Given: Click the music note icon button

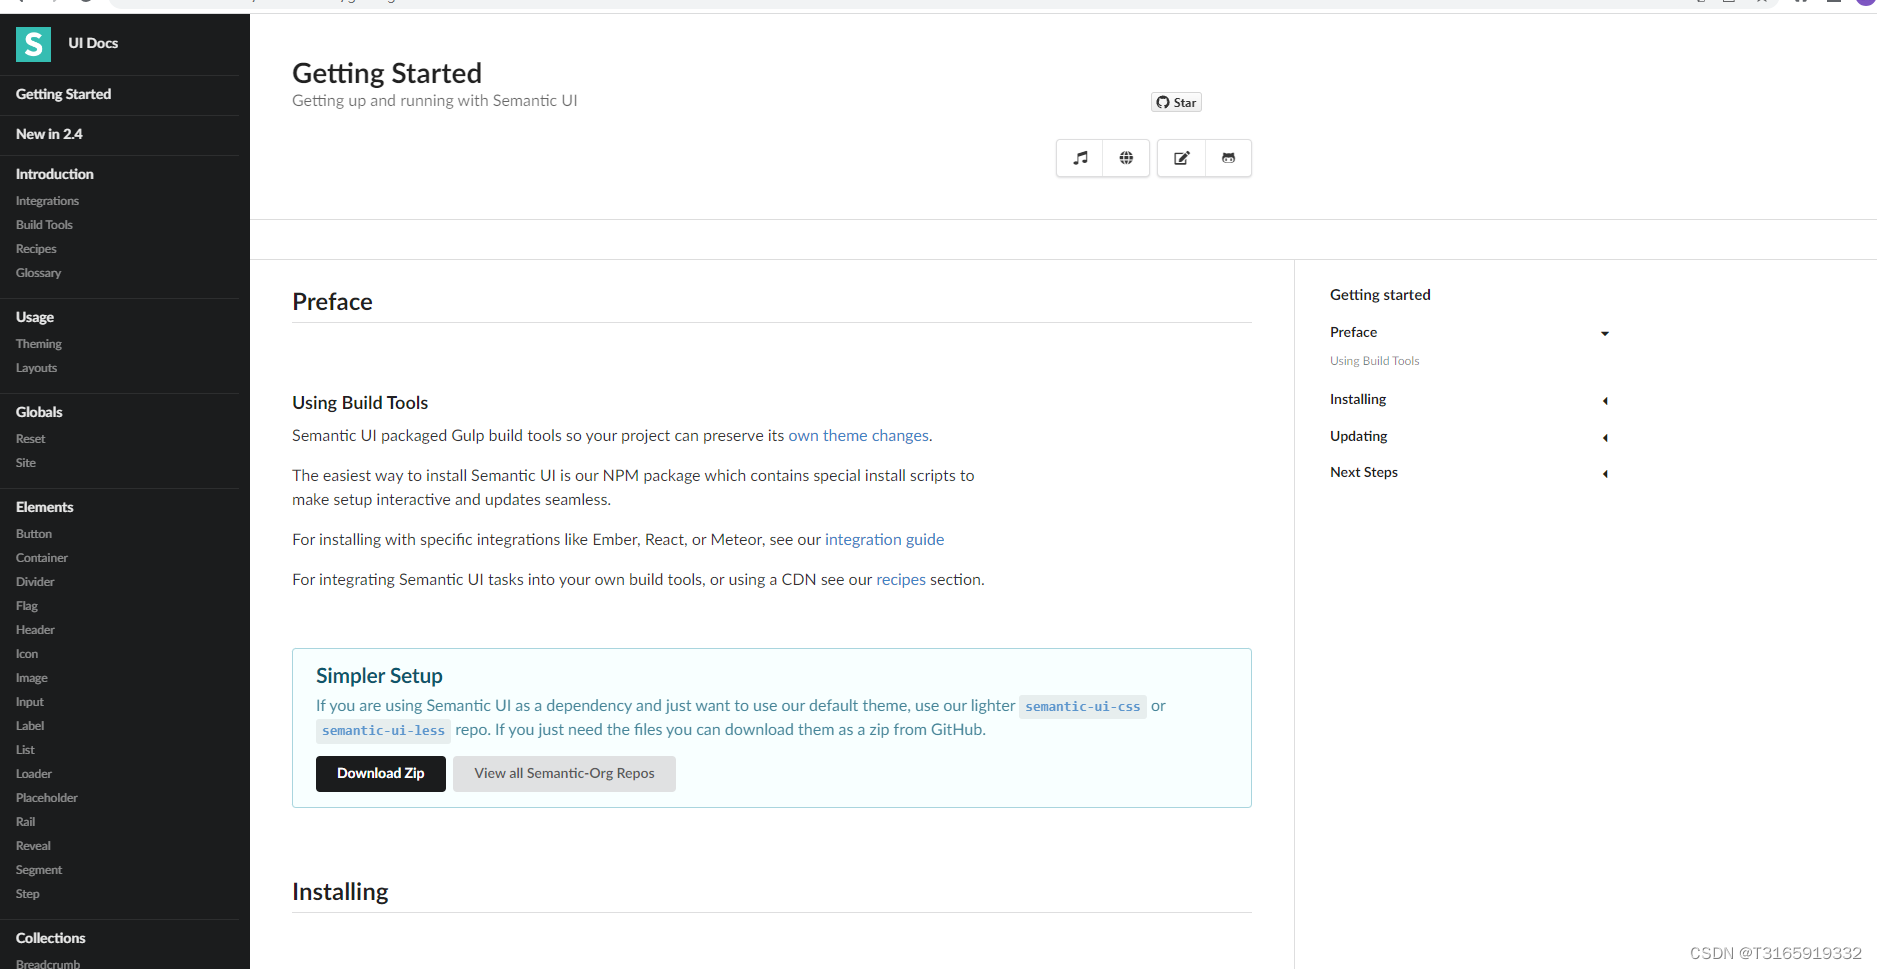Looking at the screenshot, I should point(1080,158).
